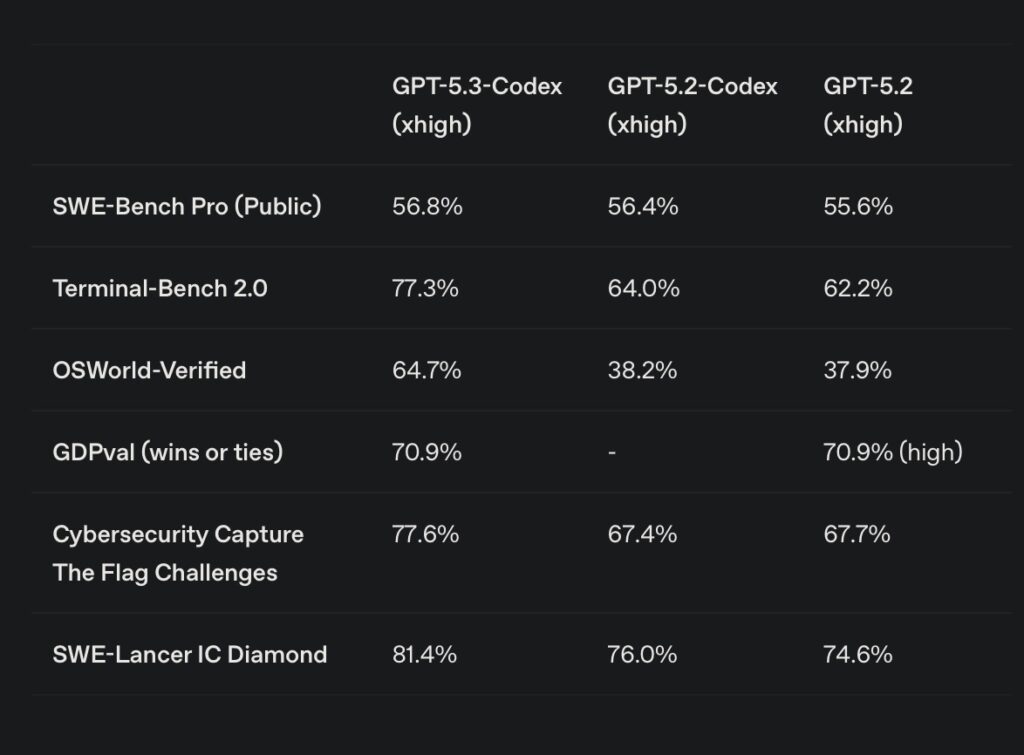
Task: Click the 62.2% Terminal-Bench score
Action: pos(858,288)
